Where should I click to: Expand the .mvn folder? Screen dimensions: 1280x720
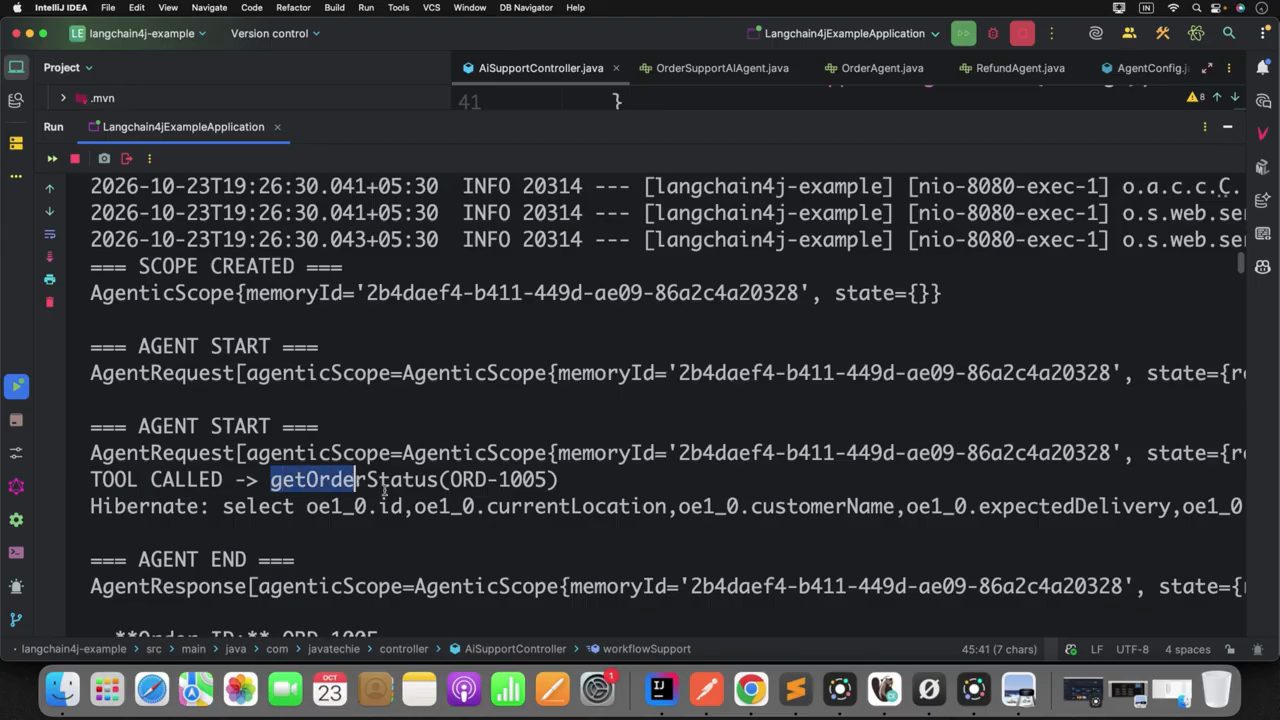tap(63, 98)
